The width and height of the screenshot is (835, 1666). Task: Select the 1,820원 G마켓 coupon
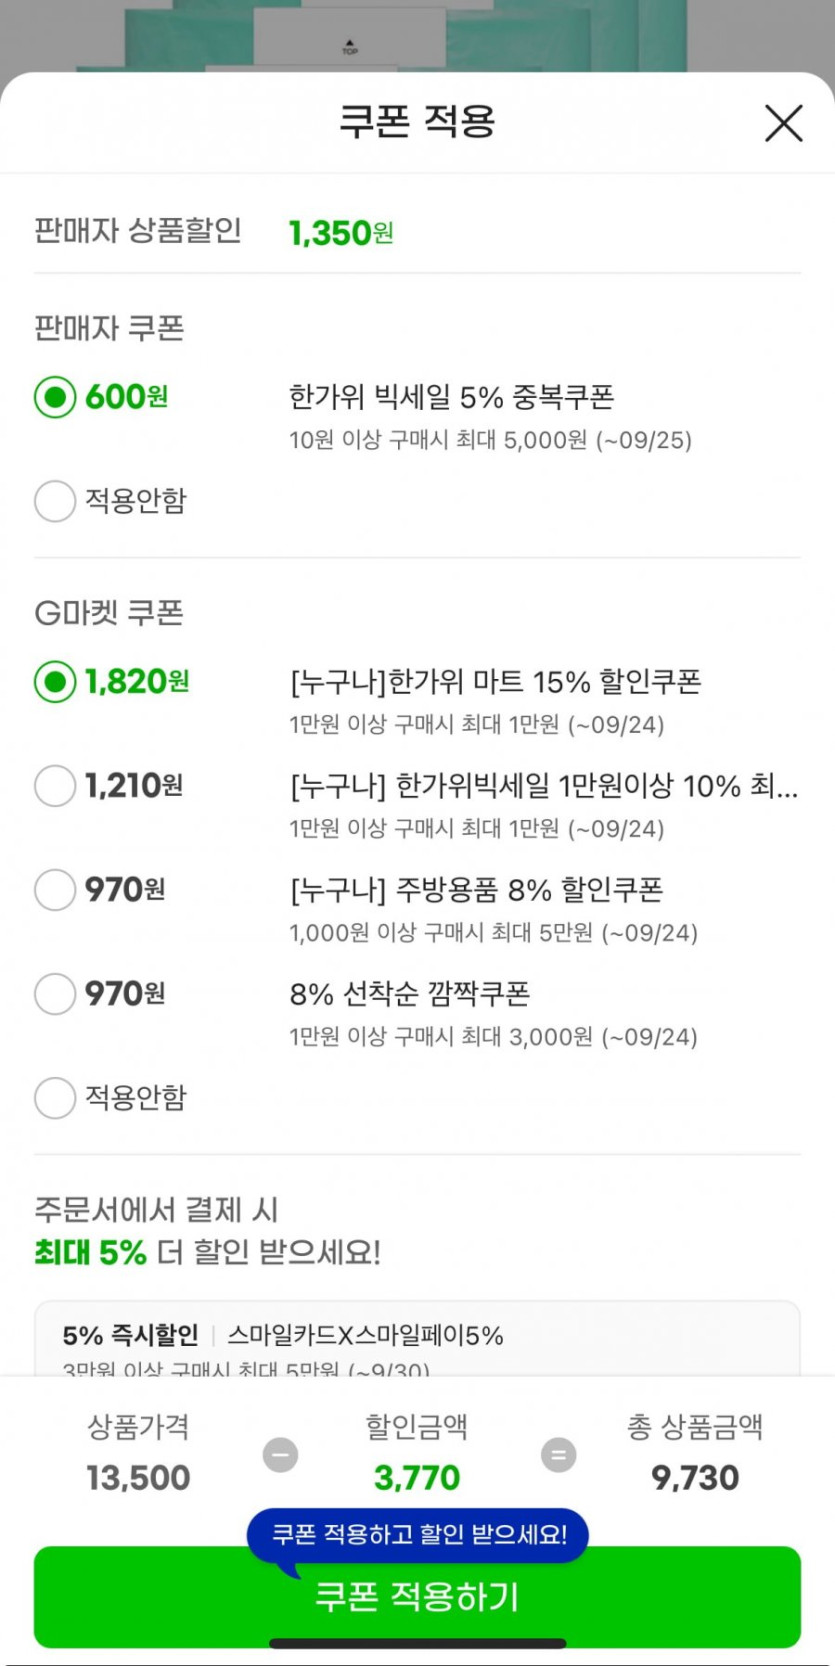pos(55,682)
